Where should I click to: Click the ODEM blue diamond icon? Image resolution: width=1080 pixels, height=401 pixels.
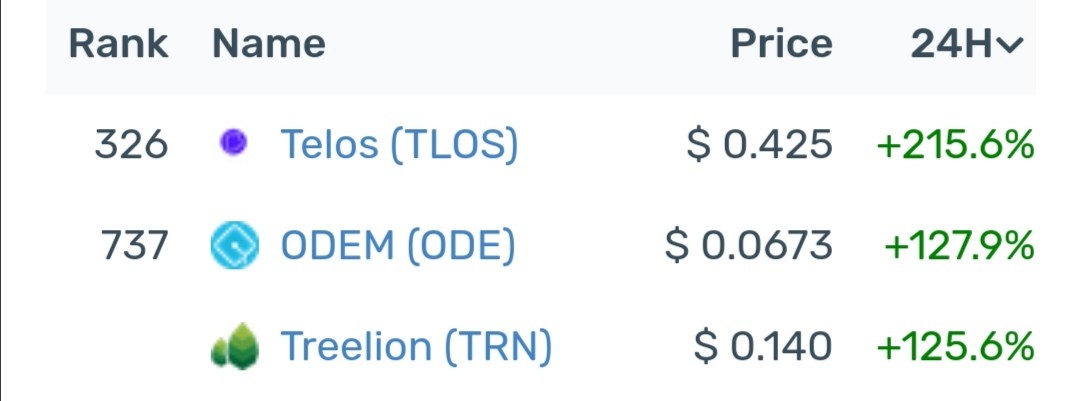point(235,245)
